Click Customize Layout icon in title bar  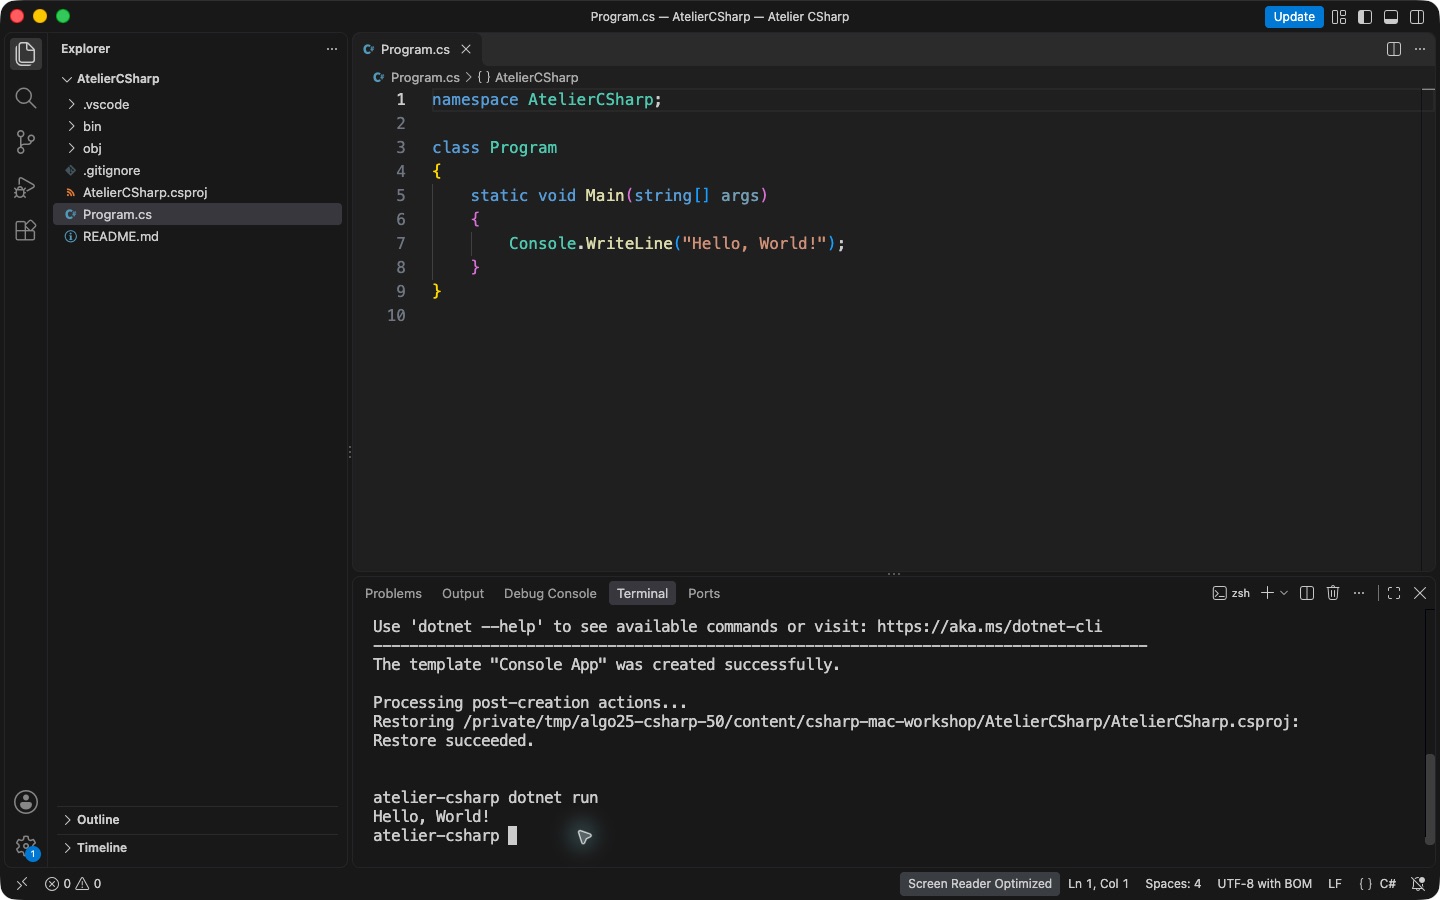click(1339, 17)
